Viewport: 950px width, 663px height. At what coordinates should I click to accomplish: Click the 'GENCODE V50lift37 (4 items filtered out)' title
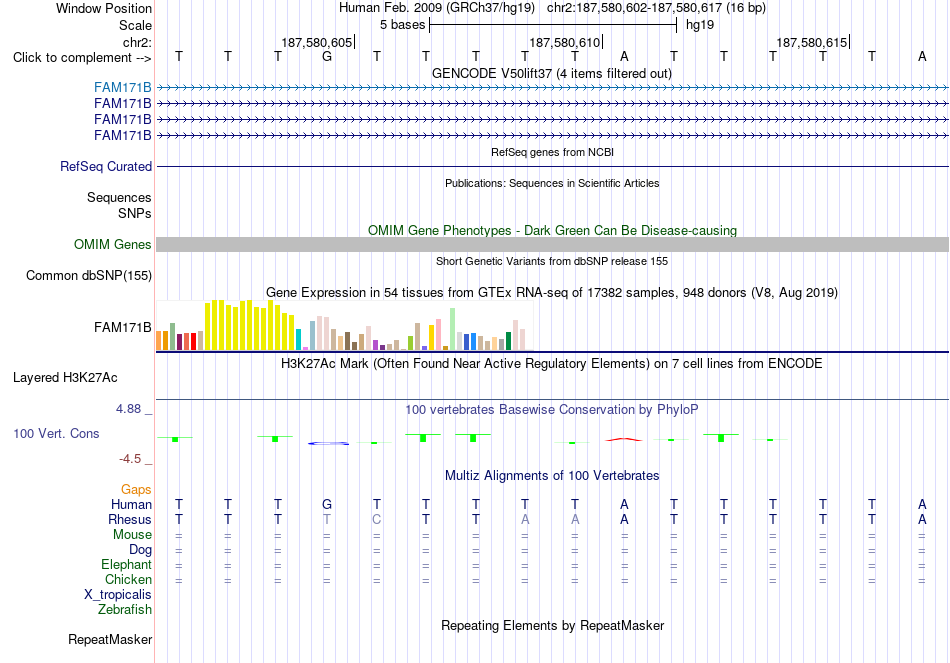pyautogui.click(x=552, y=73)
